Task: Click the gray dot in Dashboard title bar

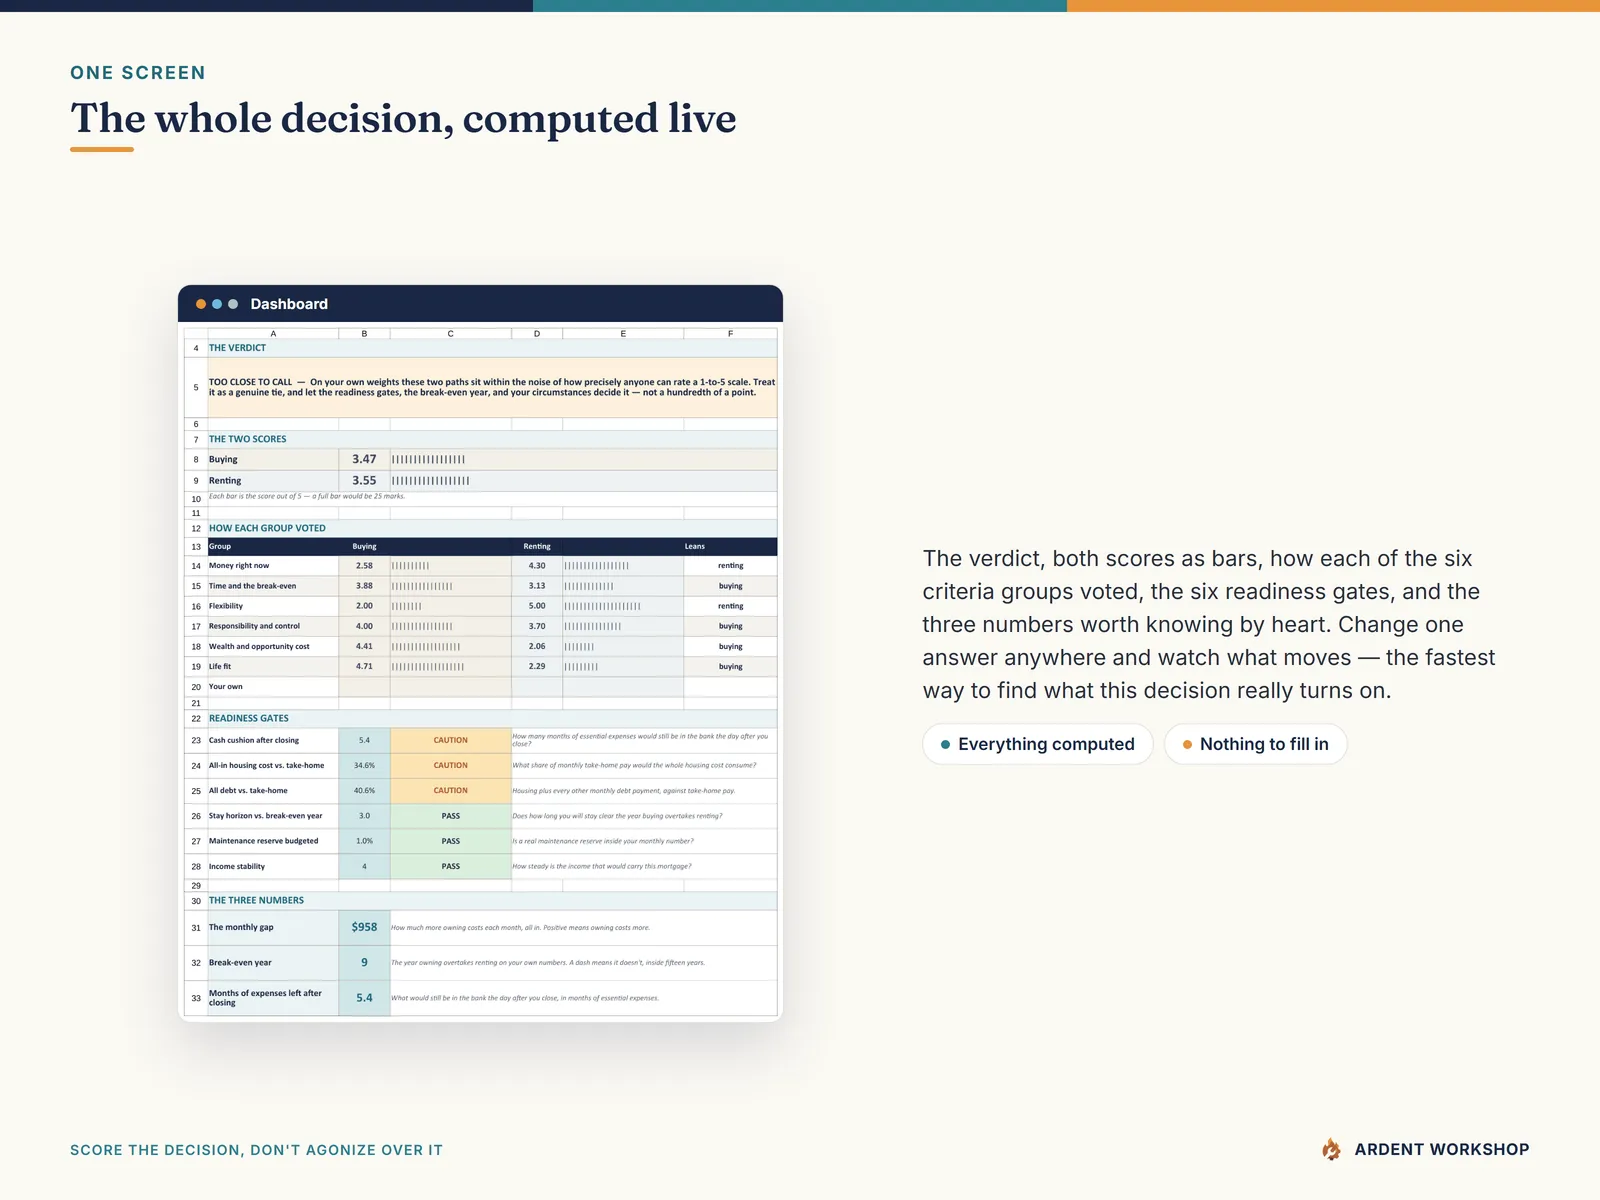Action: [x=233, y=304]
